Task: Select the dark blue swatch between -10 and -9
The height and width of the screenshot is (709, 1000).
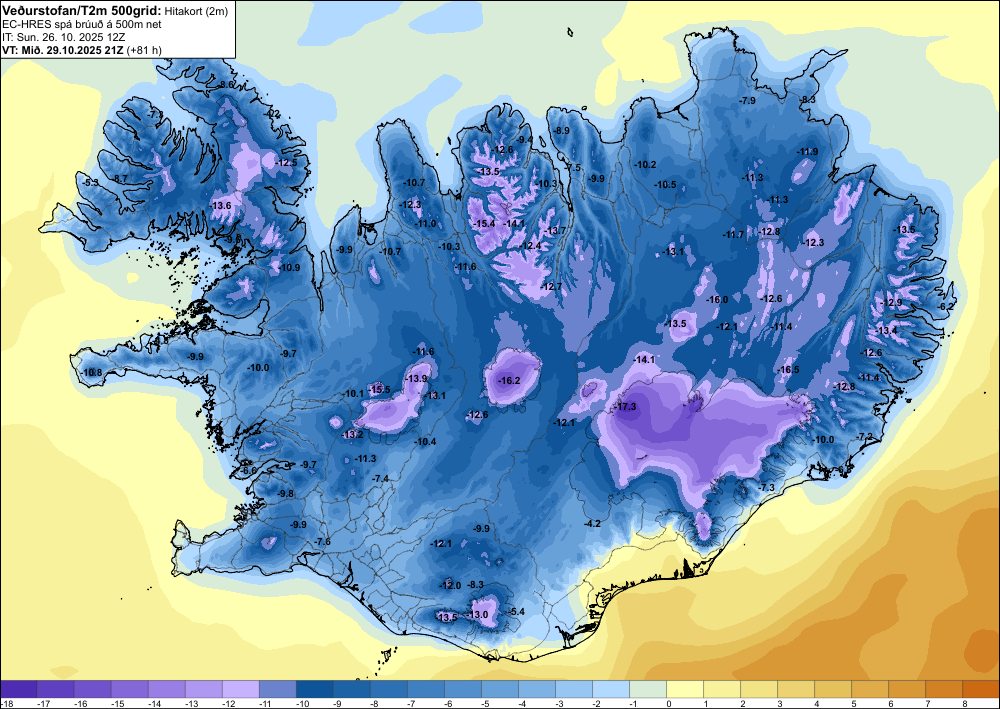Action: [314, 689]
